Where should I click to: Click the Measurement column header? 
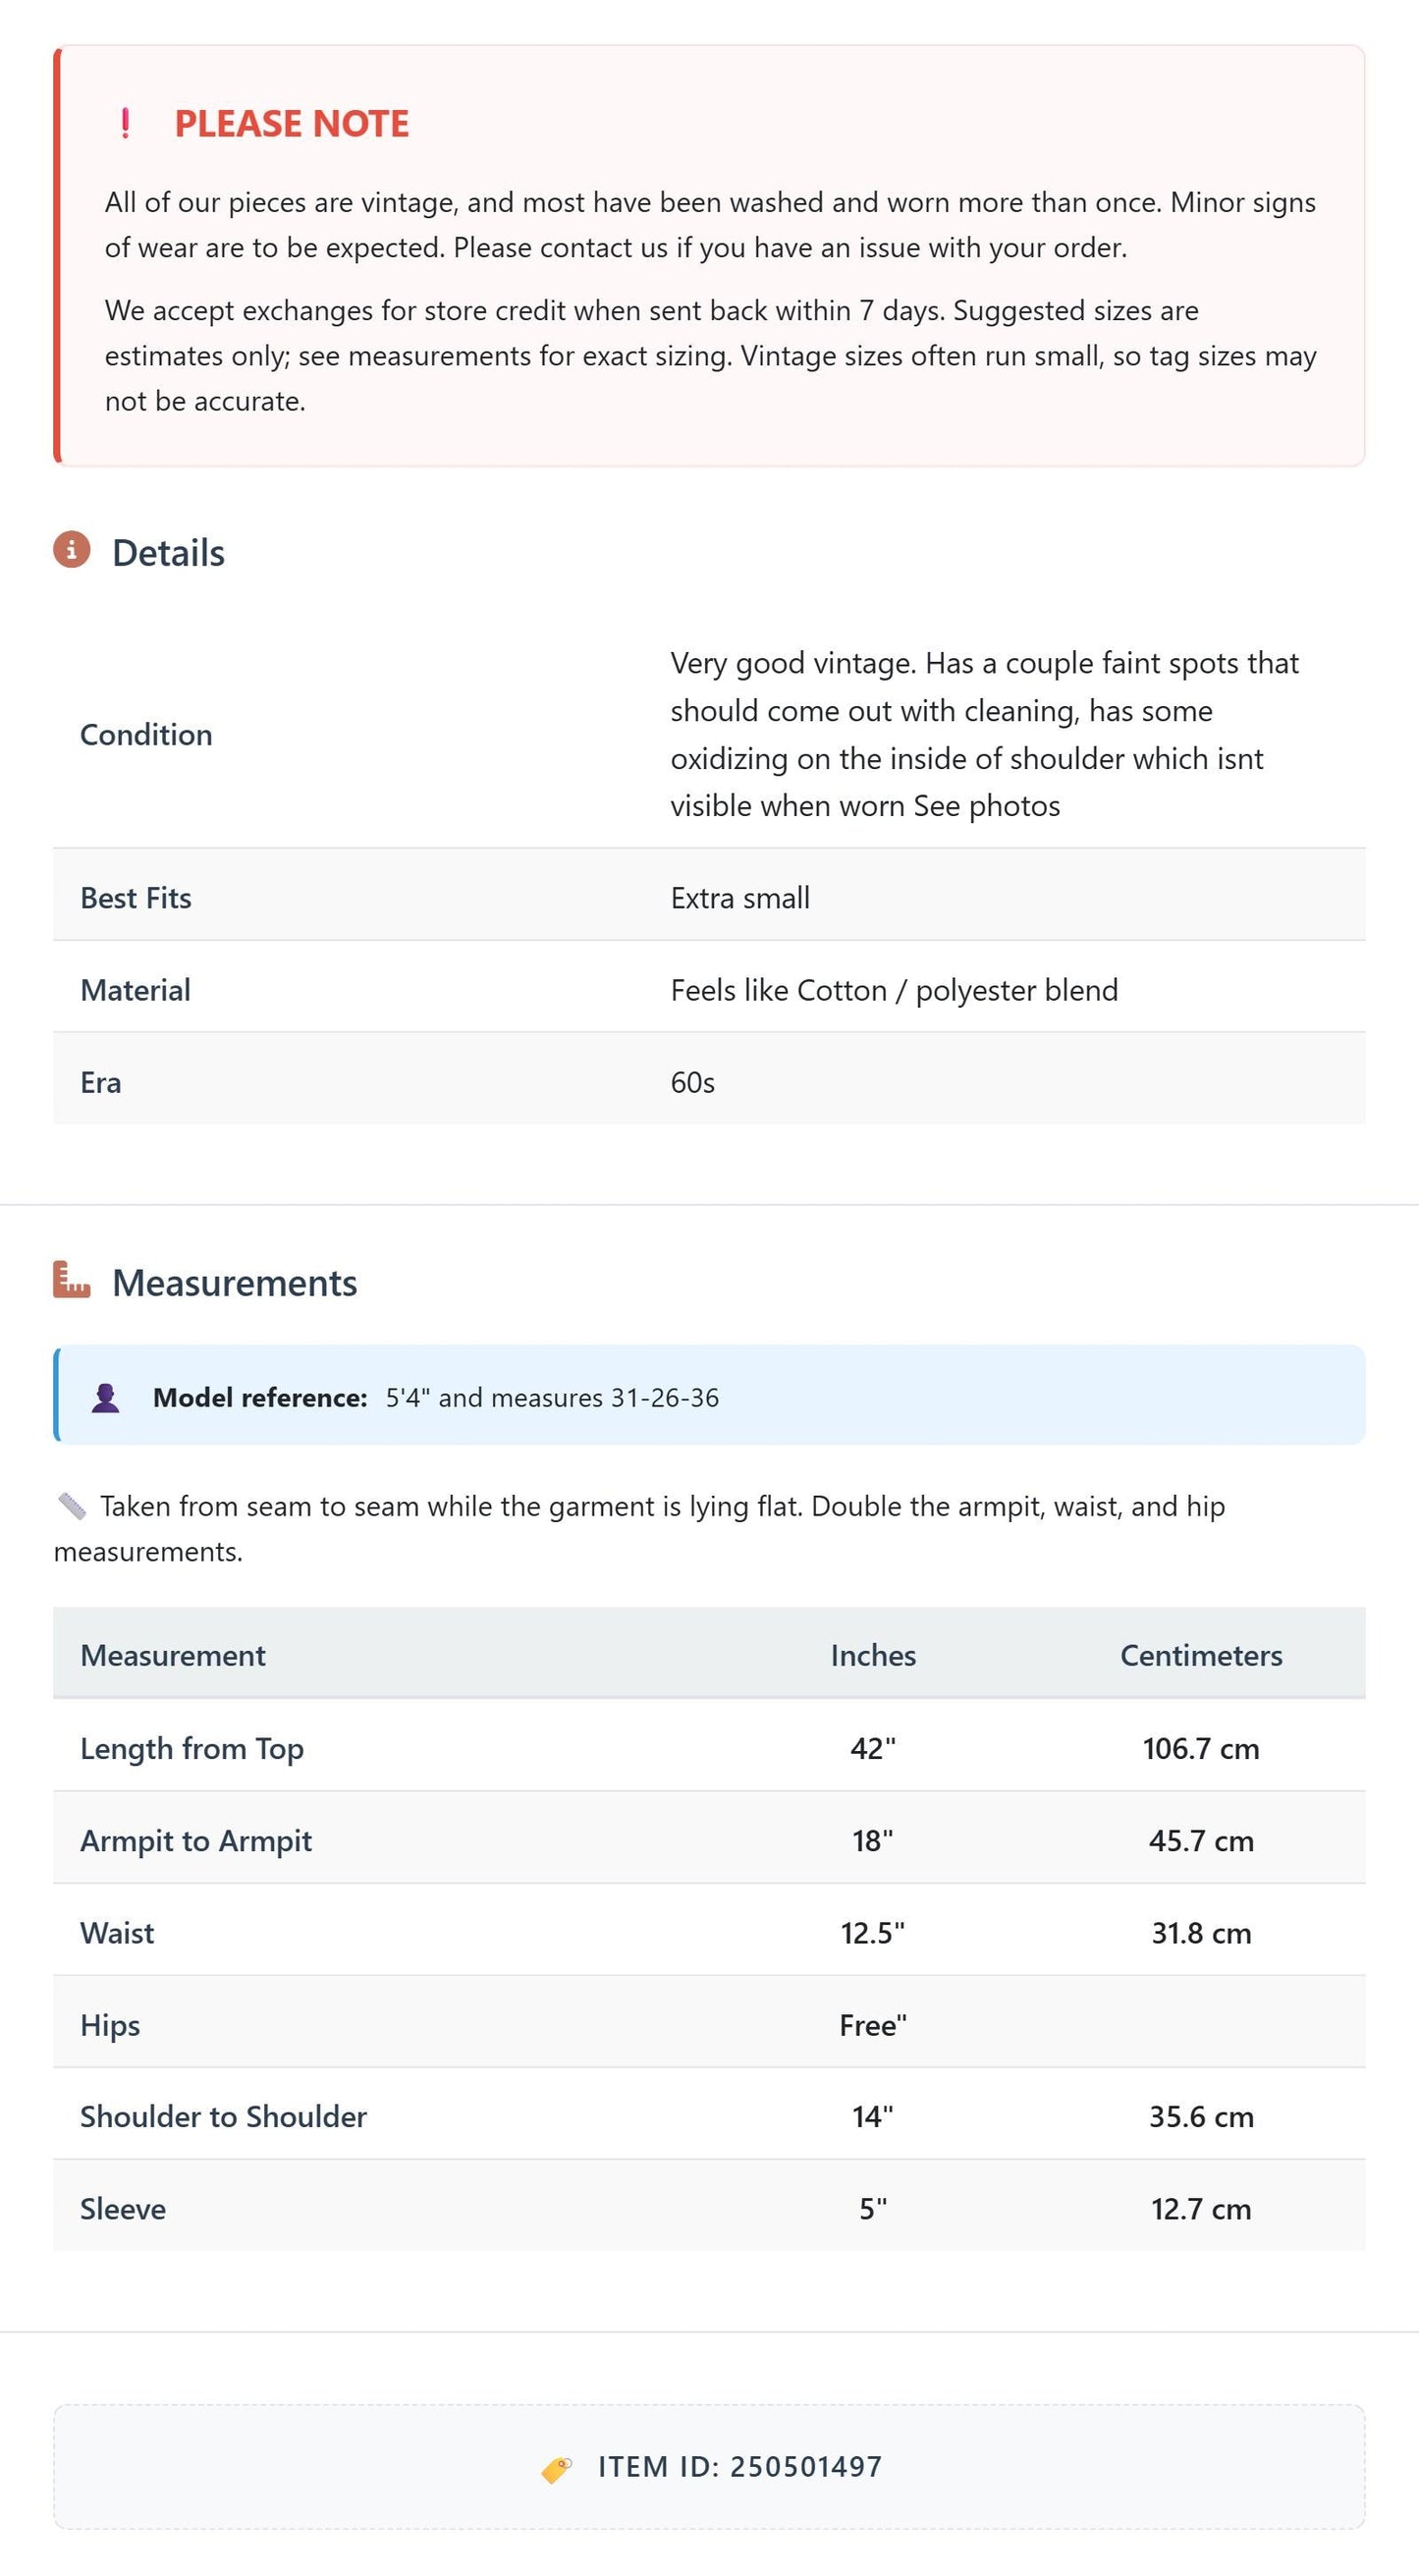point(173,1655)
